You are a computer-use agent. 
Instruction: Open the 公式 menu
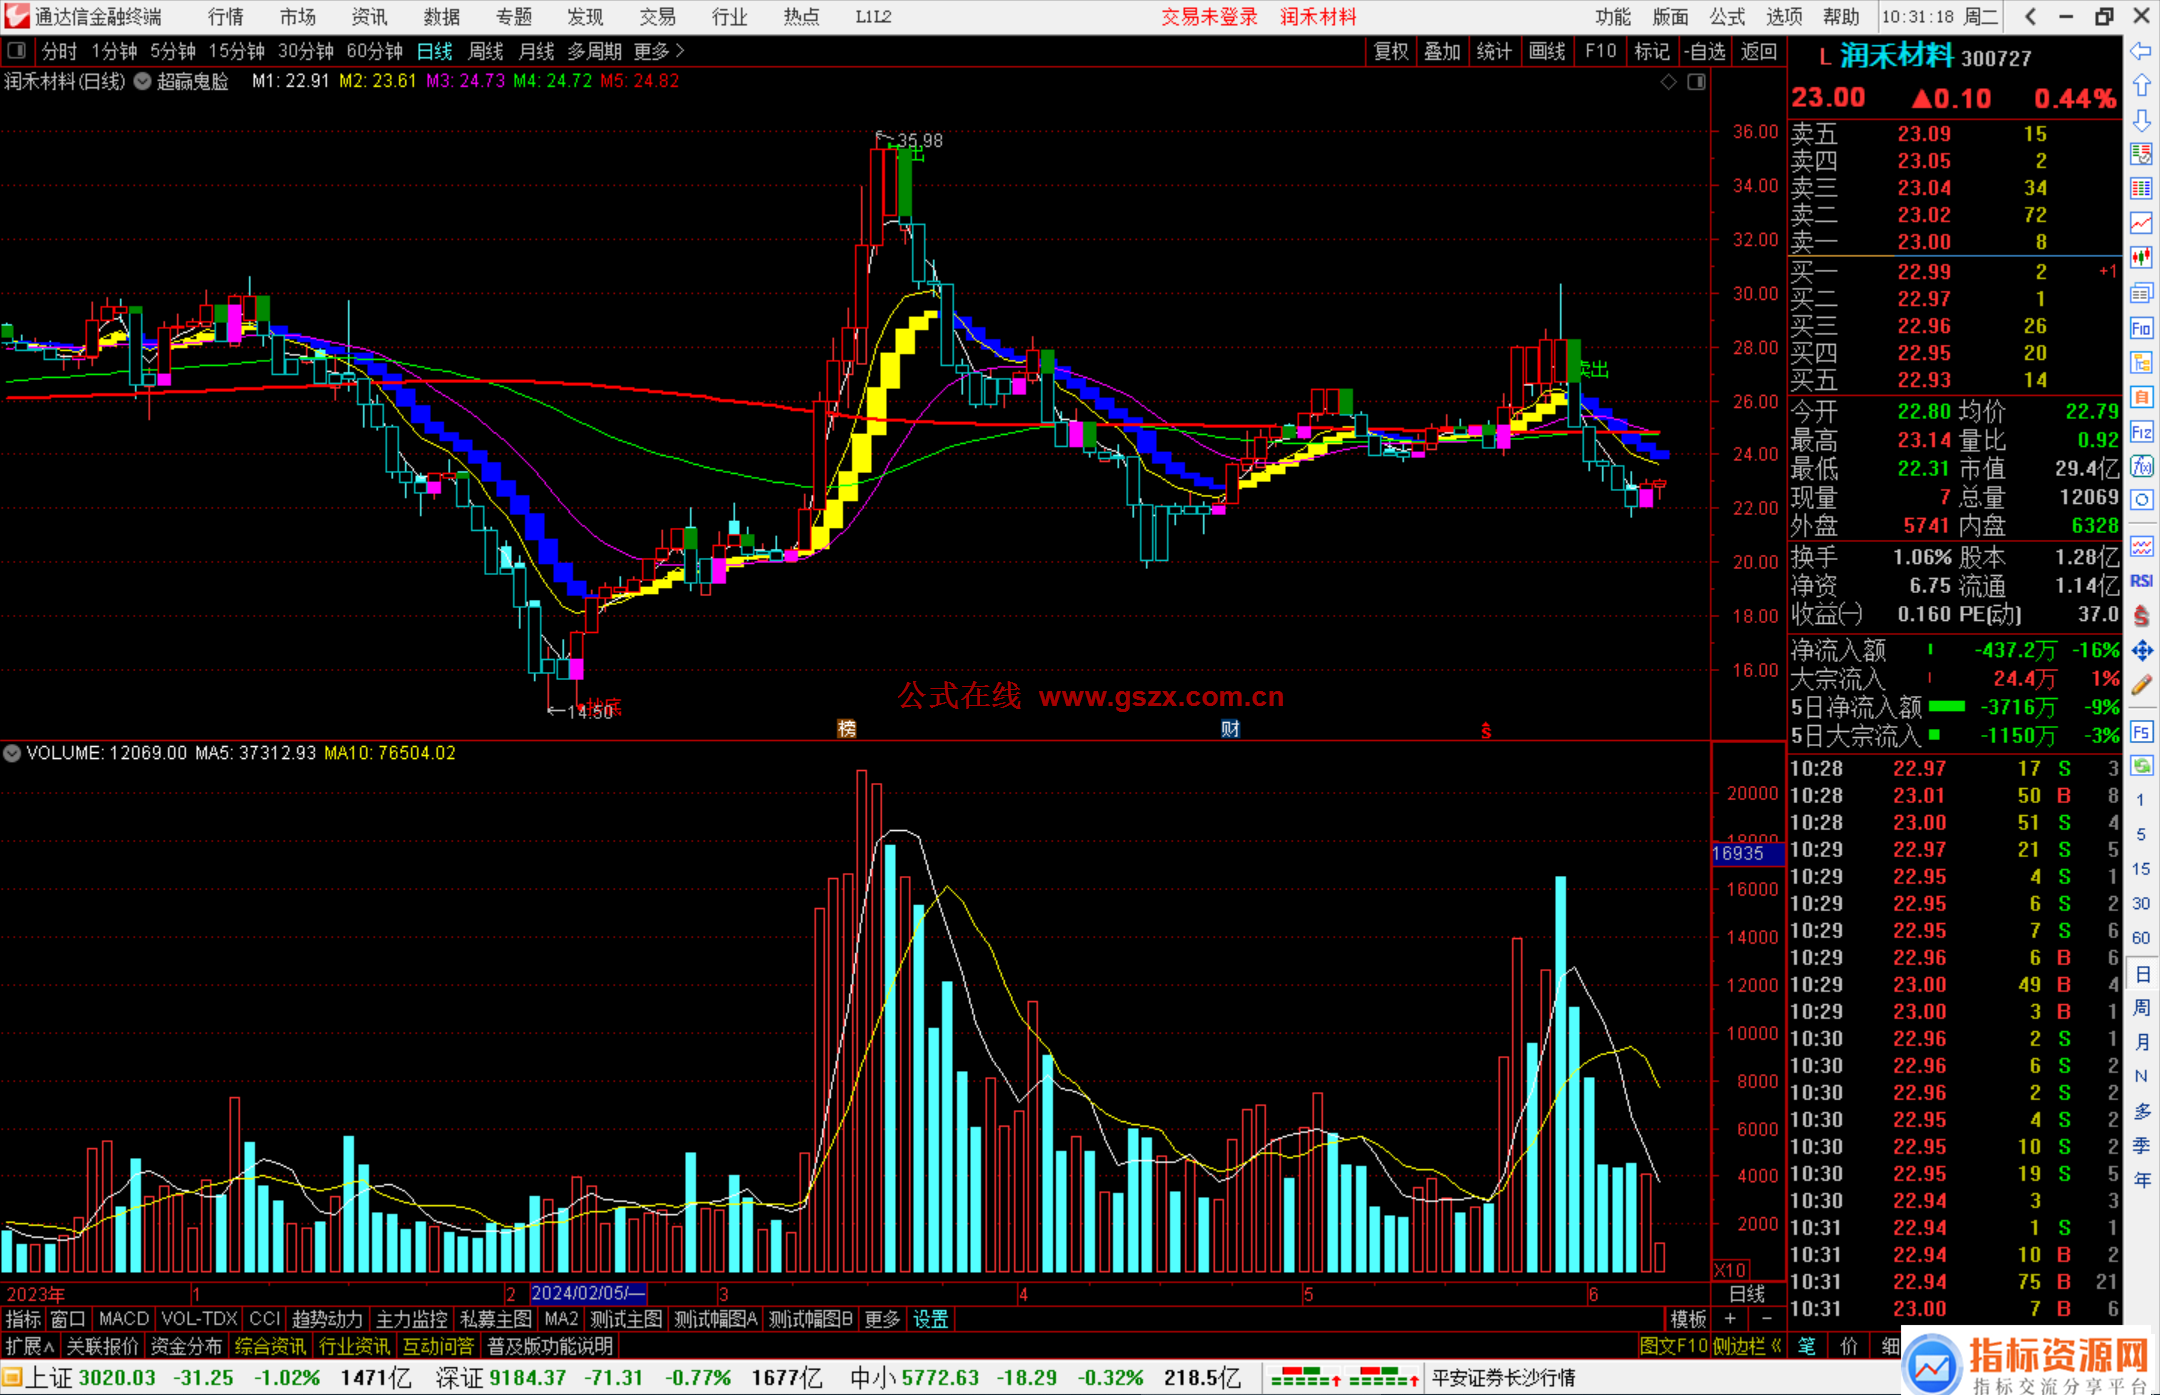tap(1727, 16)
